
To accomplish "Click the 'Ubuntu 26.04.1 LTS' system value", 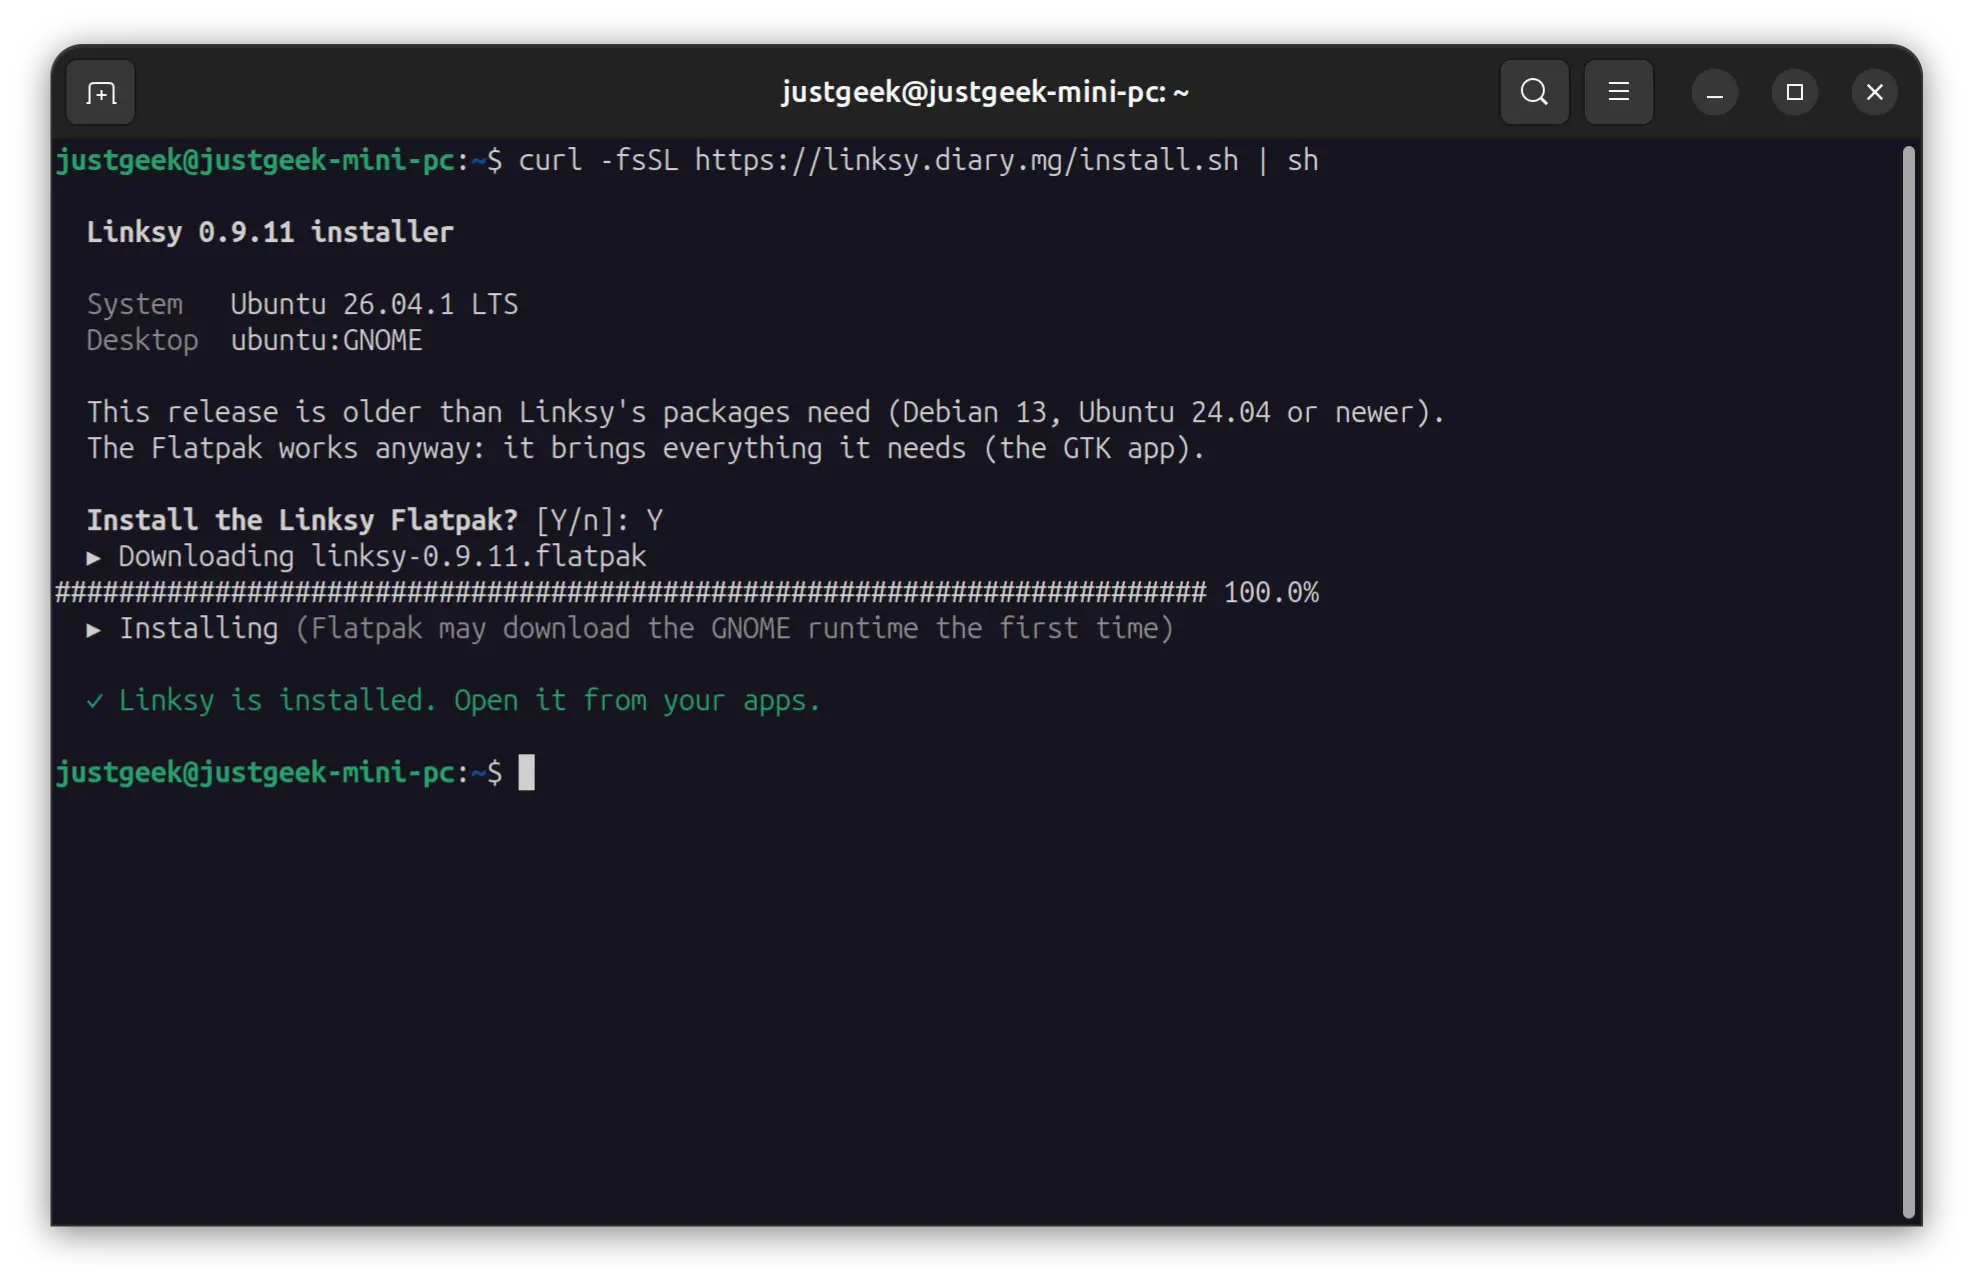I will click(x=374, y=304).
